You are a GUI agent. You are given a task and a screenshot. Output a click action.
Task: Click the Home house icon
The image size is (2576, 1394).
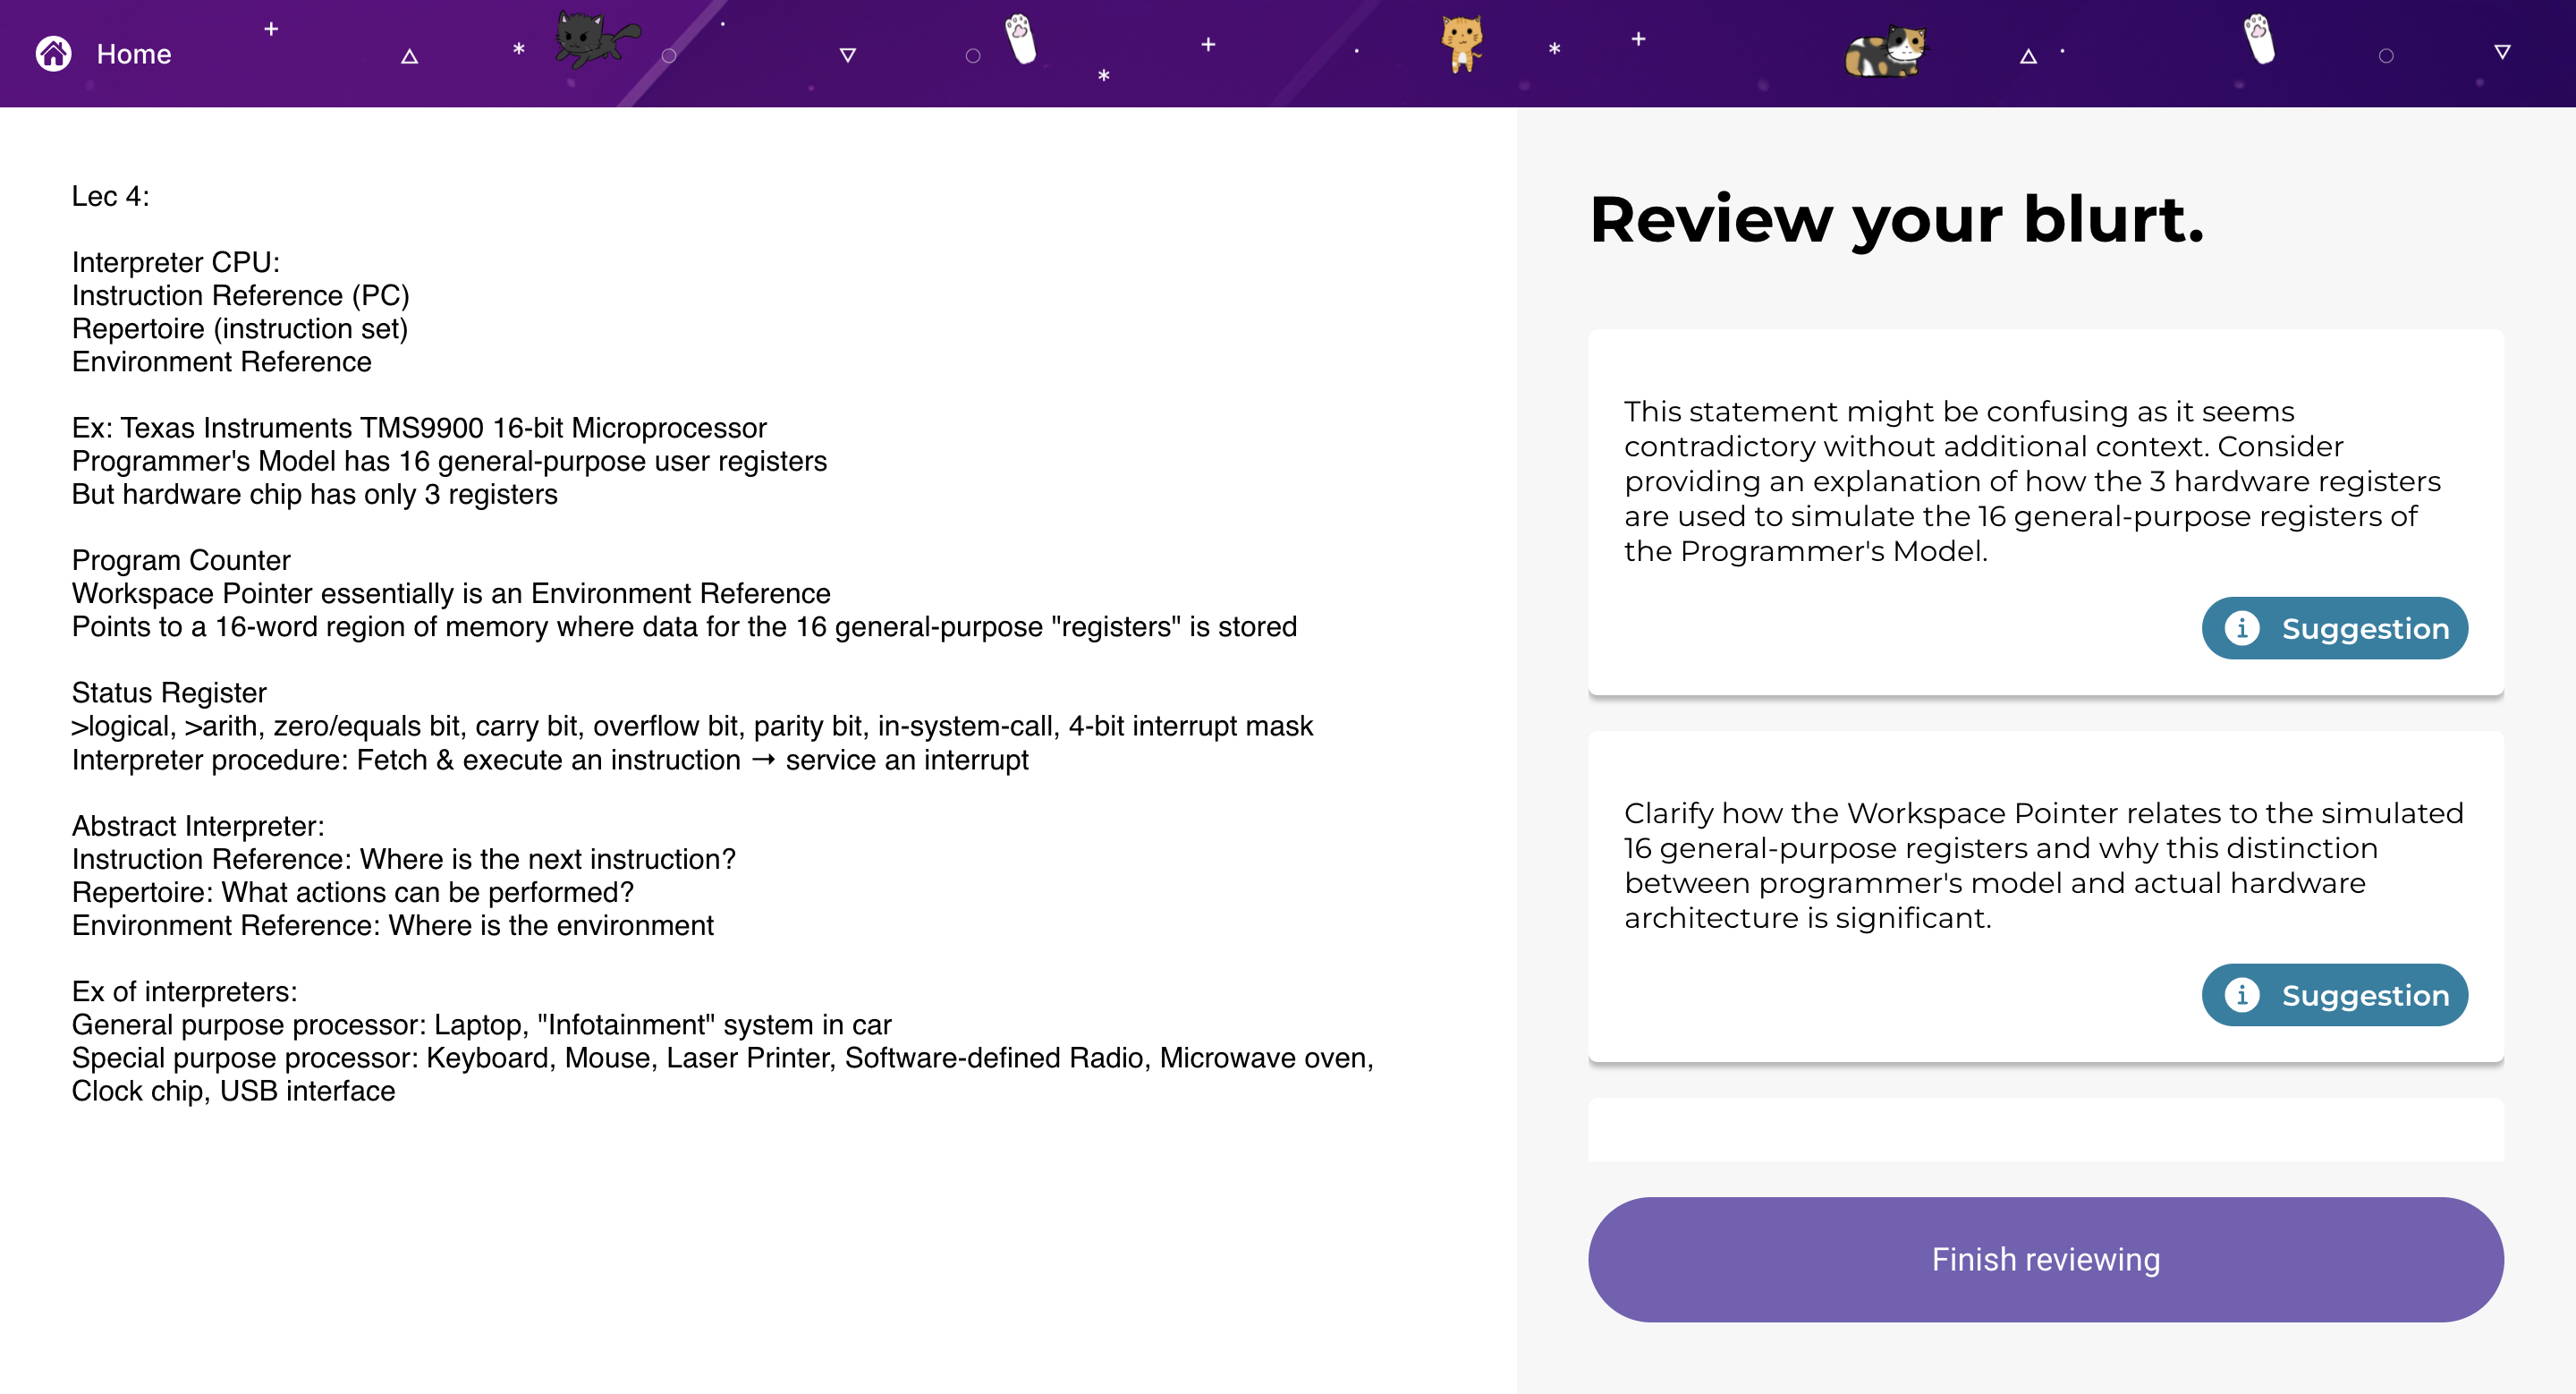pyautogui.click(x=54, y=54)
